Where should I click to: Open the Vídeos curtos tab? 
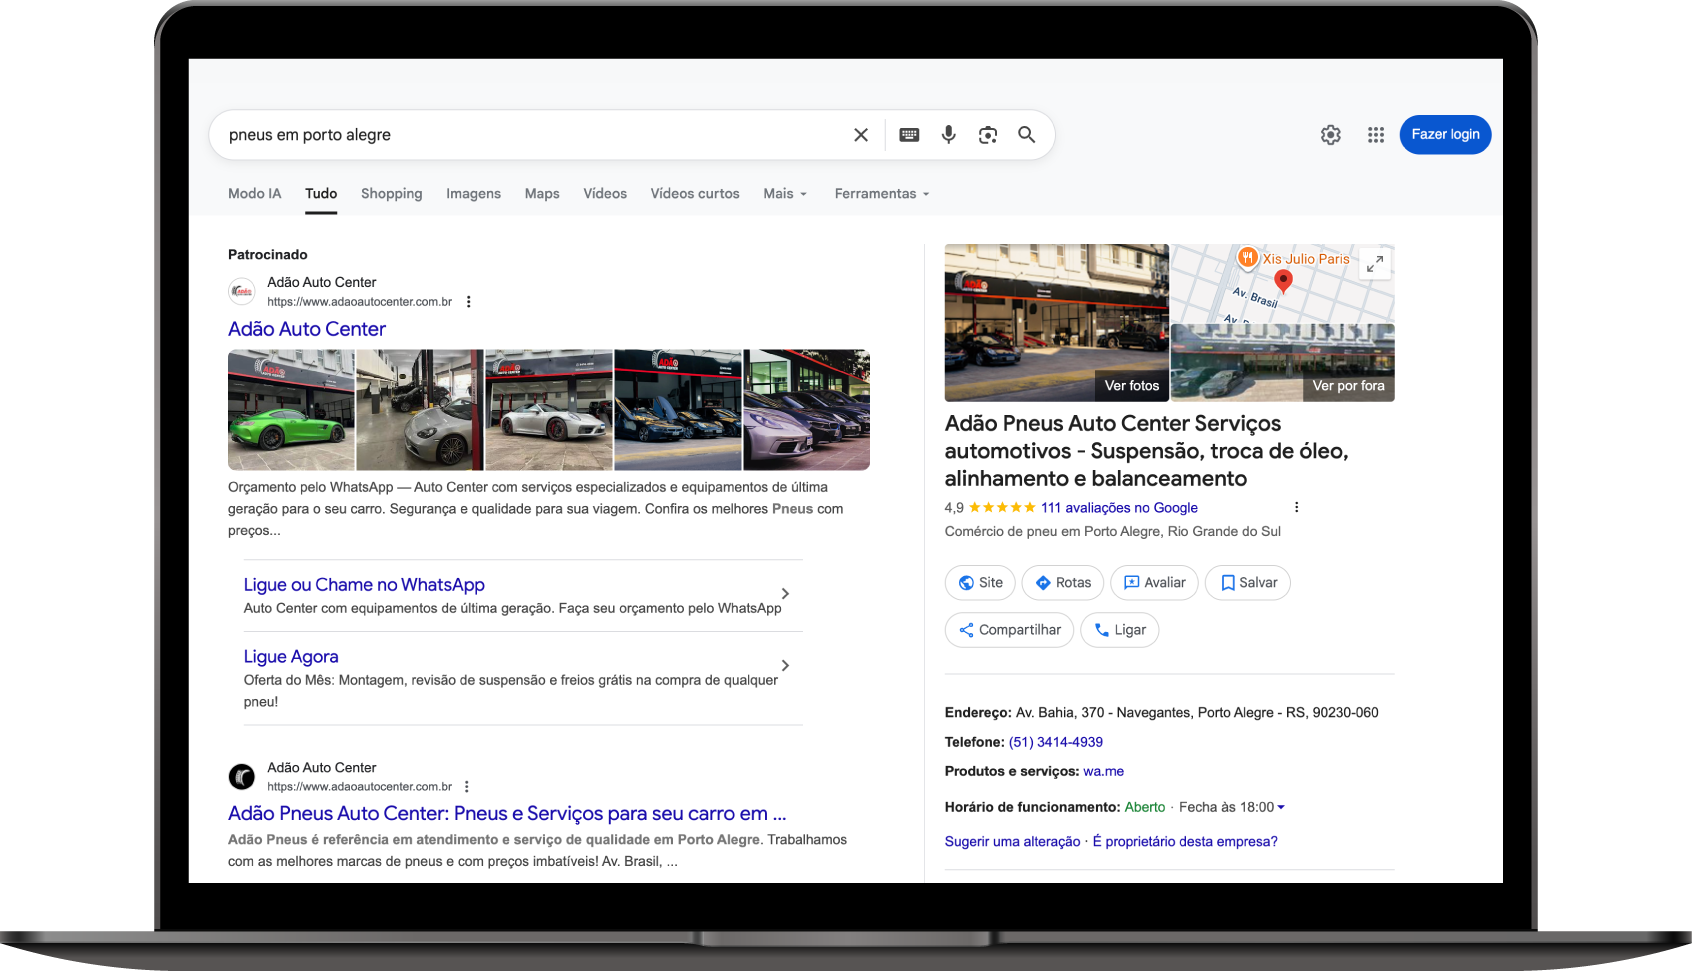695,194
